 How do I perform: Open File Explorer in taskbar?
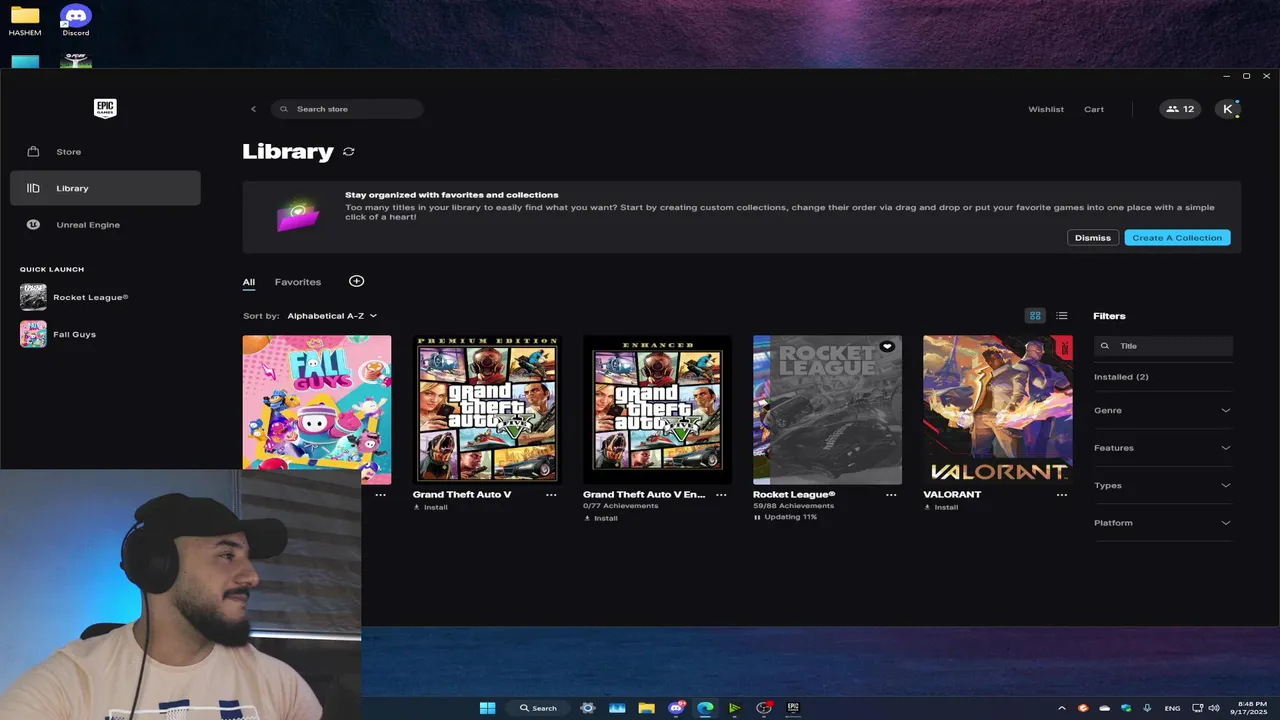coord(646,708)
